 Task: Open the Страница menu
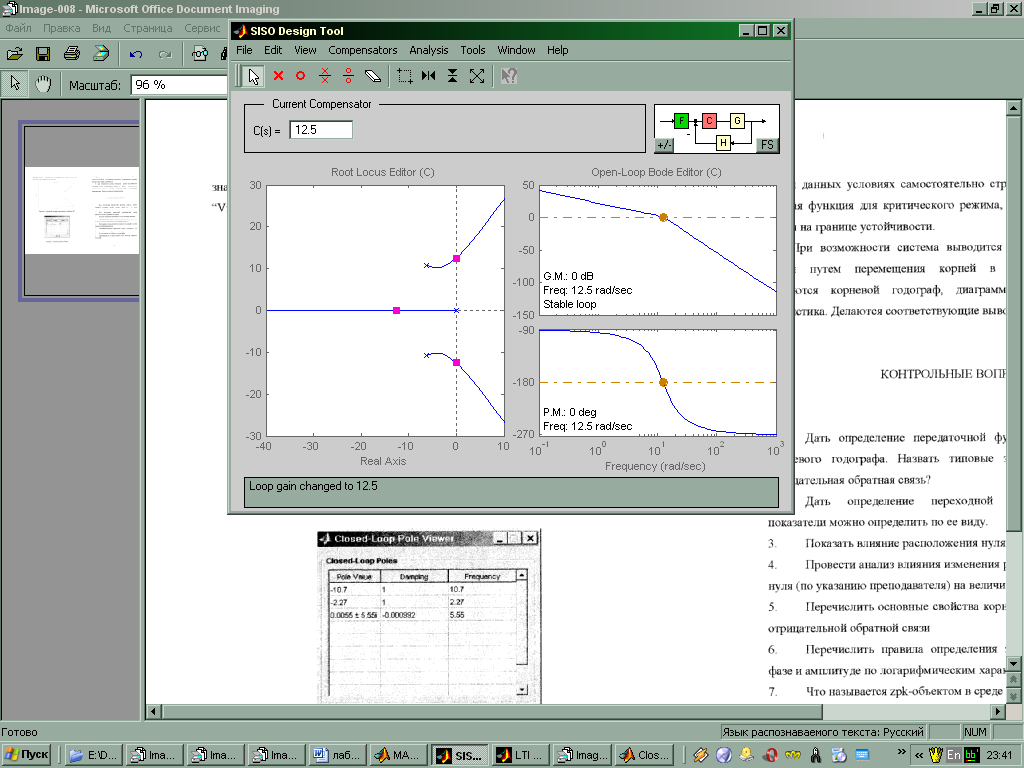pyautogui.click(x=148, y=28)
